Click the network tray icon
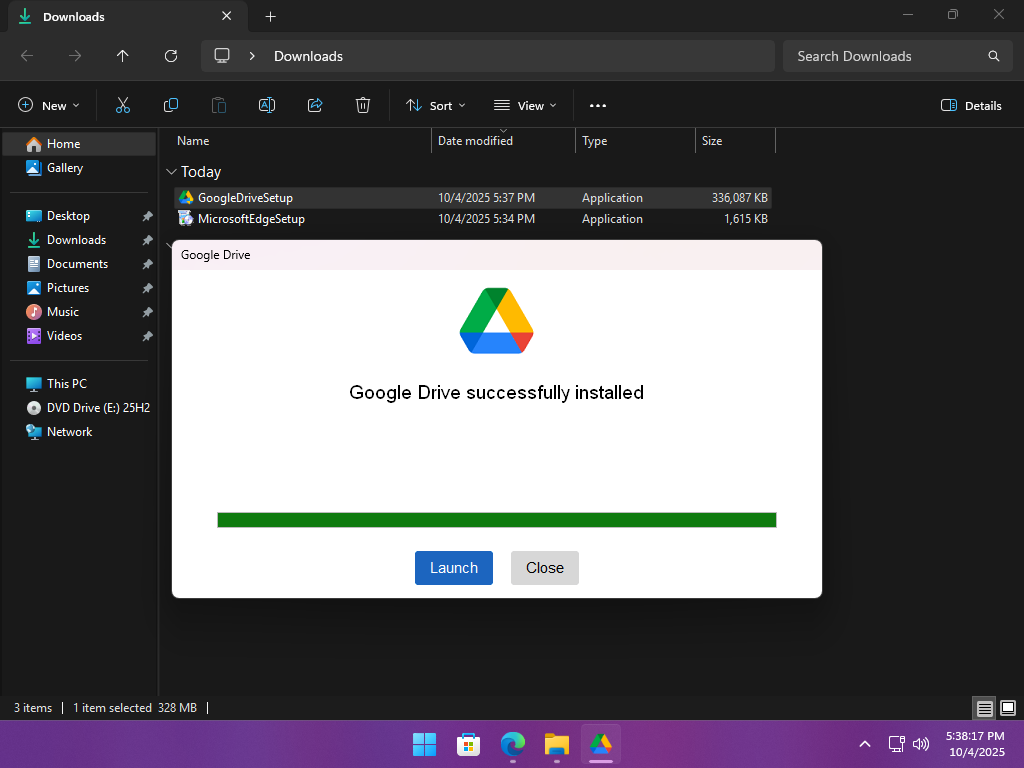Image resolution: width=1024 pixels, height=768 pixels. pyautogui.click(x=897, y=744)
